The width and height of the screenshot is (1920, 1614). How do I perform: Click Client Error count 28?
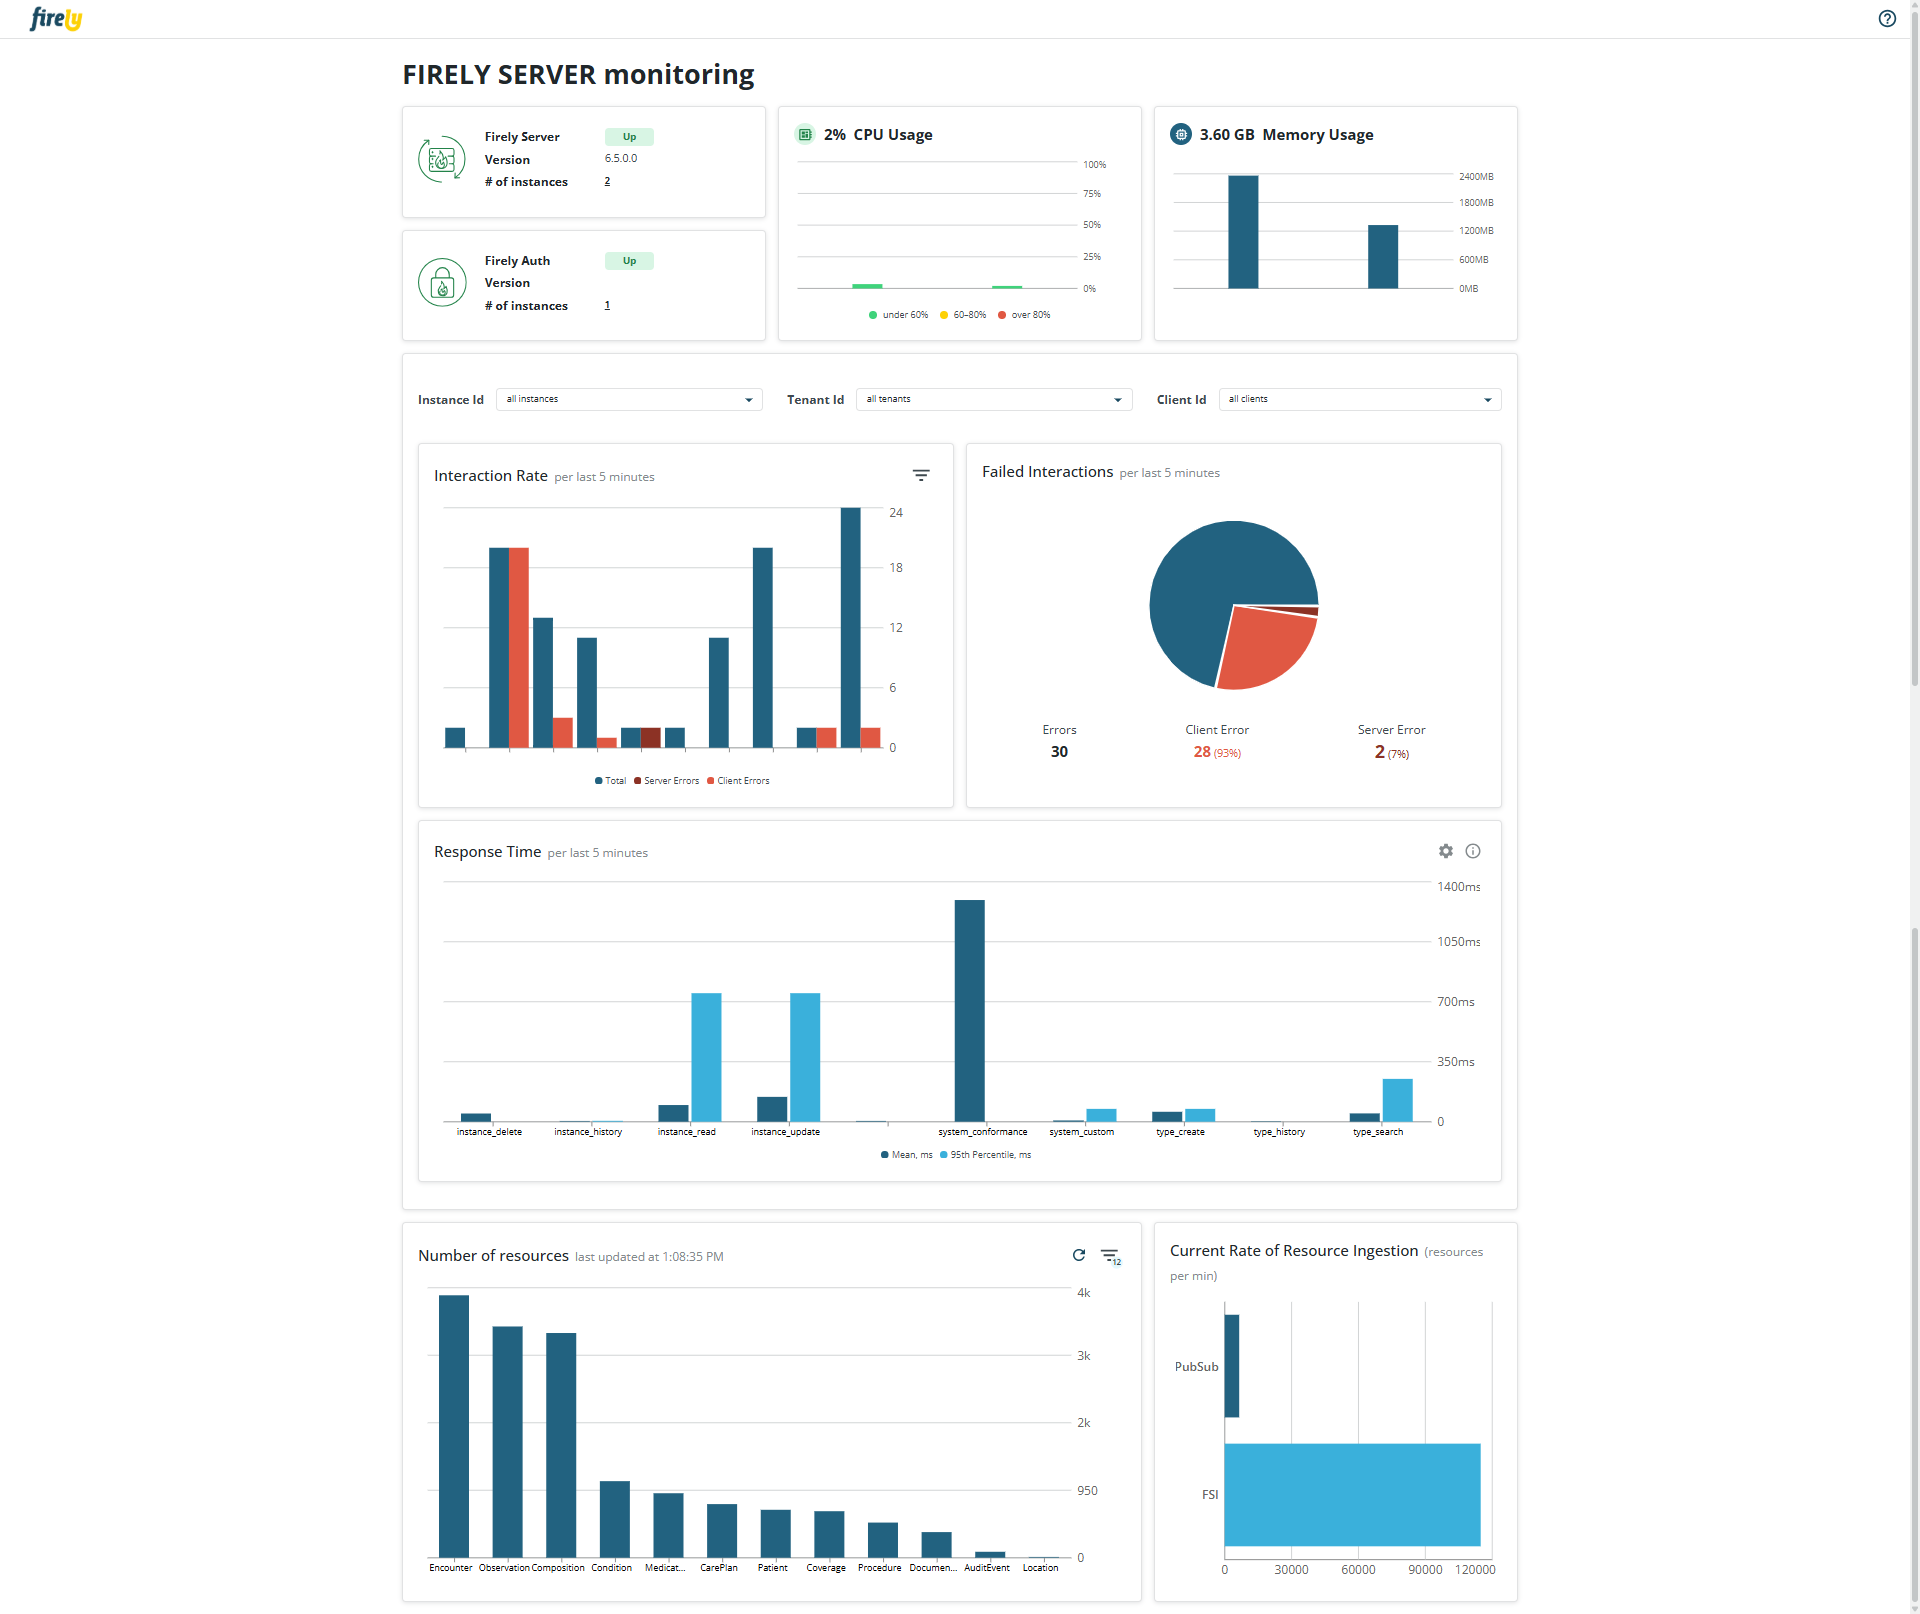click(1202, 752)
